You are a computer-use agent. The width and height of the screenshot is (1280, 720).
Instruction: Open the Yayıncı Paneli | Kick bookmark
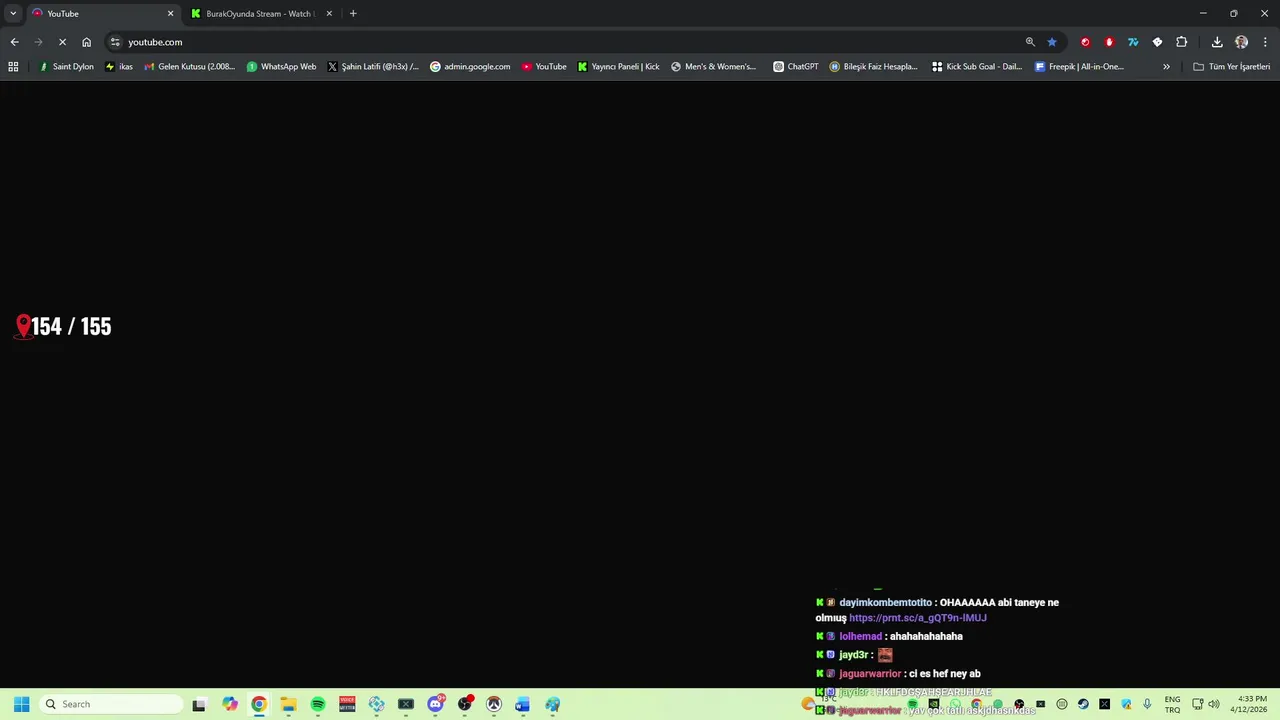point(619,67)
